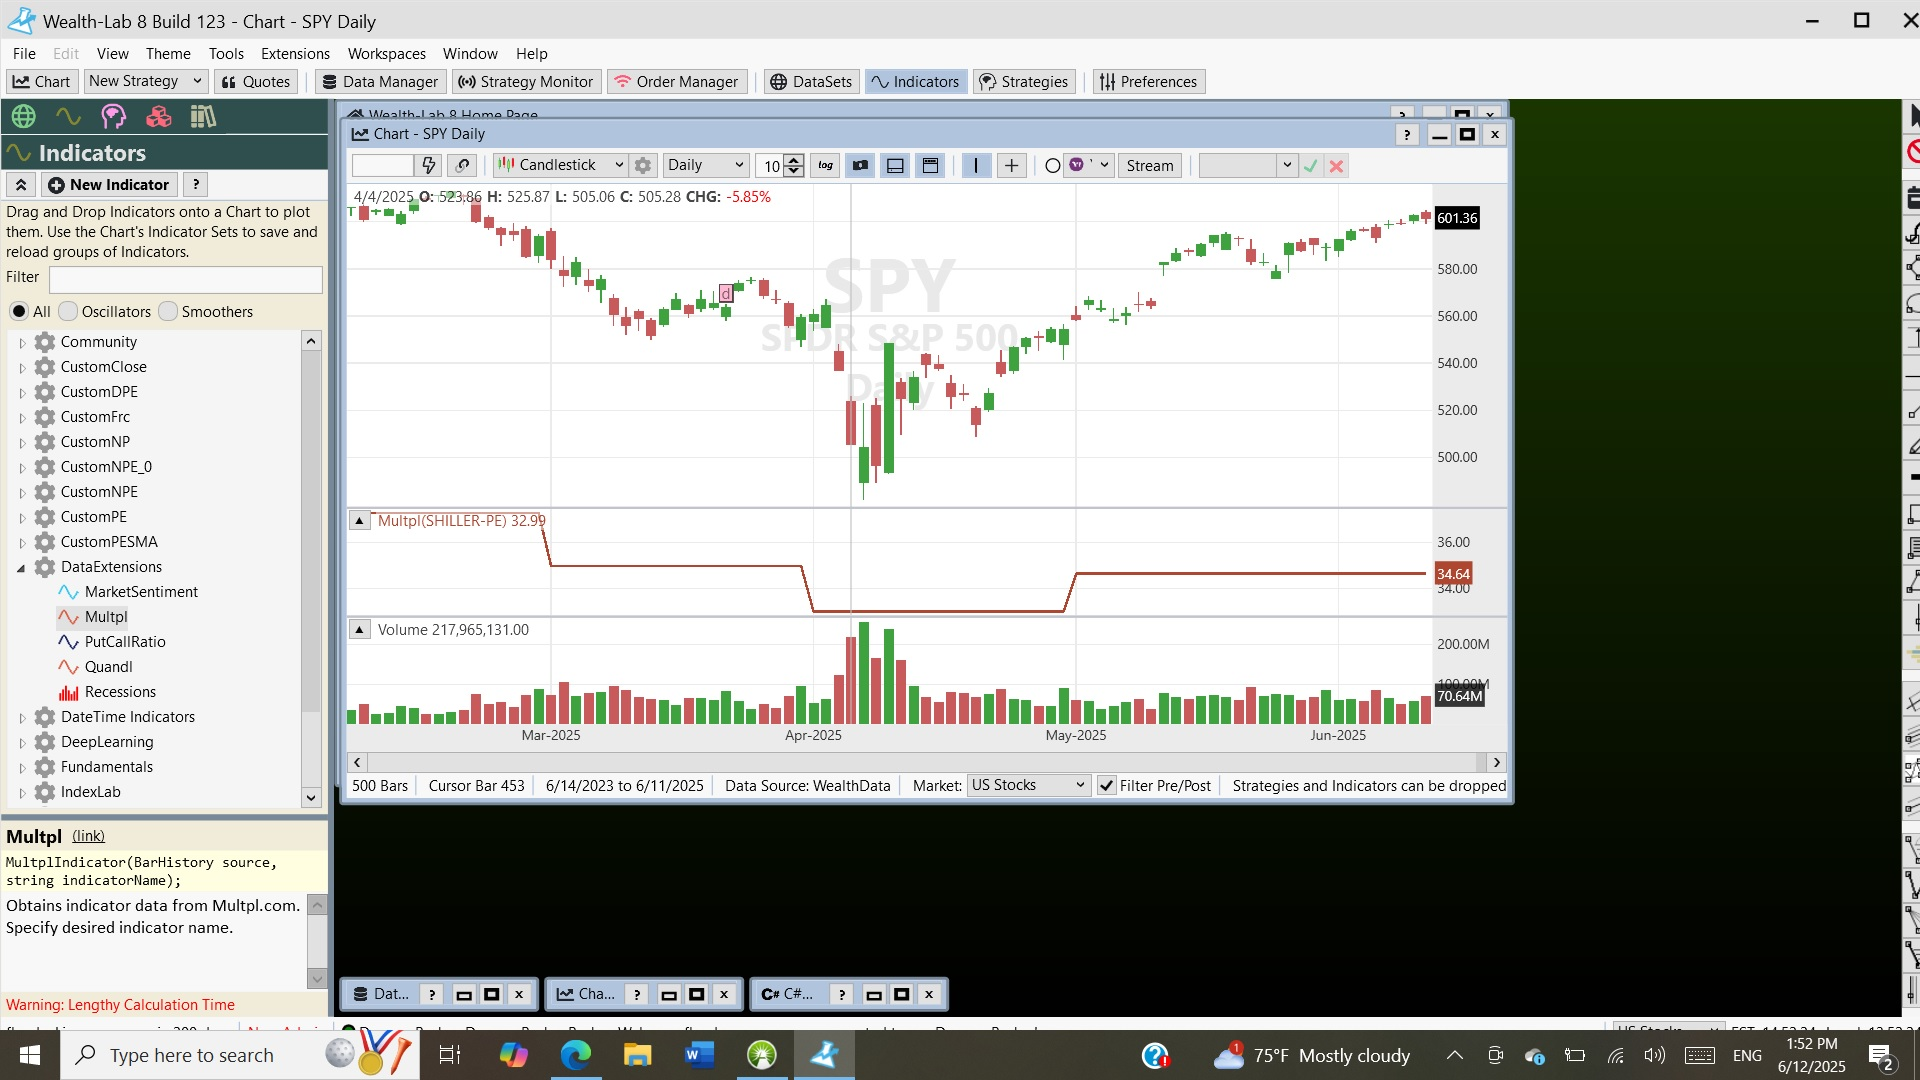Viewport: 1920px width, 1080px height.
Task: Toggle the crosshair cursor button
Action: [1012, 166]
